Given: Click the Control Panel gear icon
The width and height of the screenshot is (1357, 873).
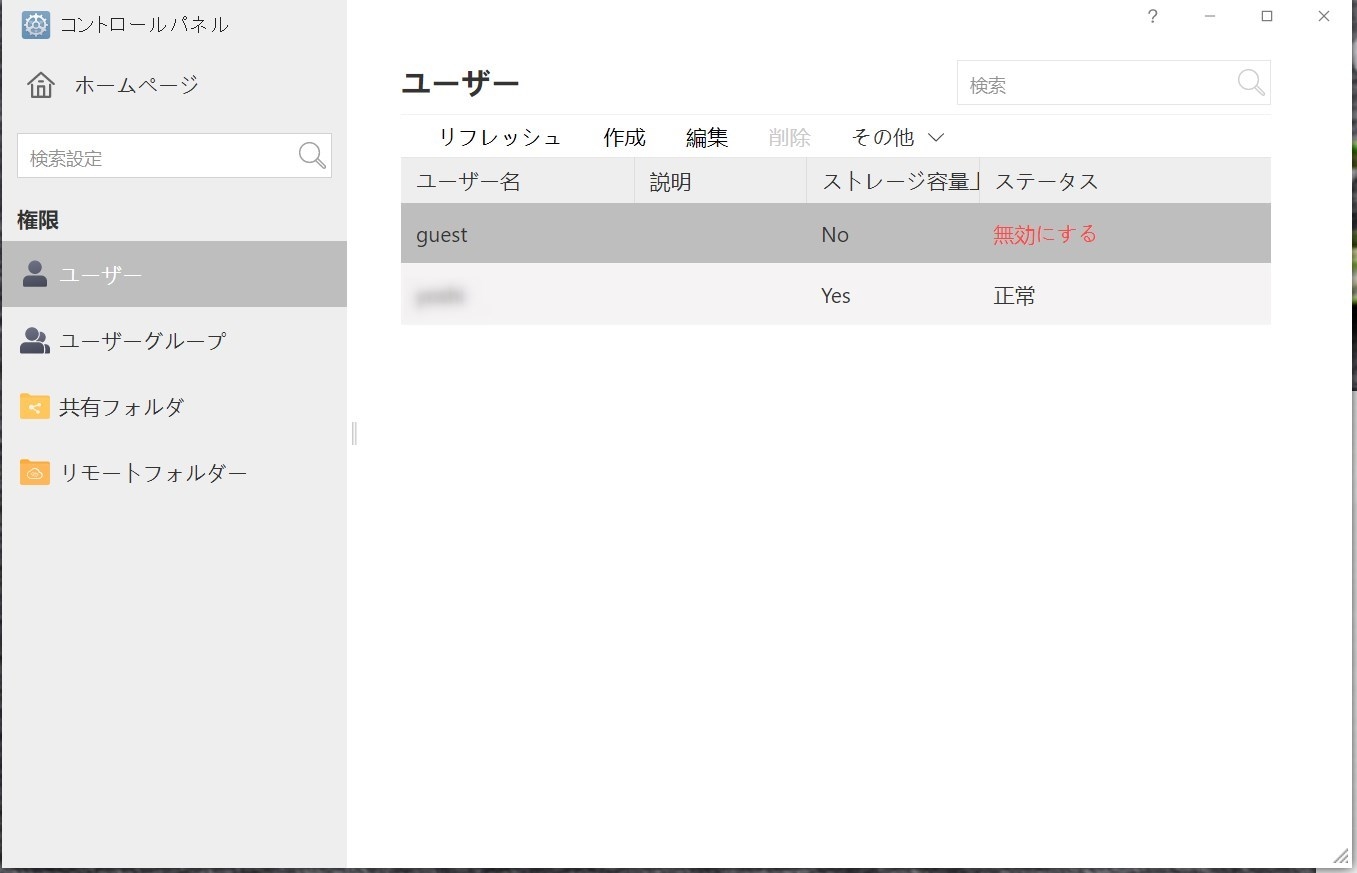Looking at the screenshot, I should (36, 25).
